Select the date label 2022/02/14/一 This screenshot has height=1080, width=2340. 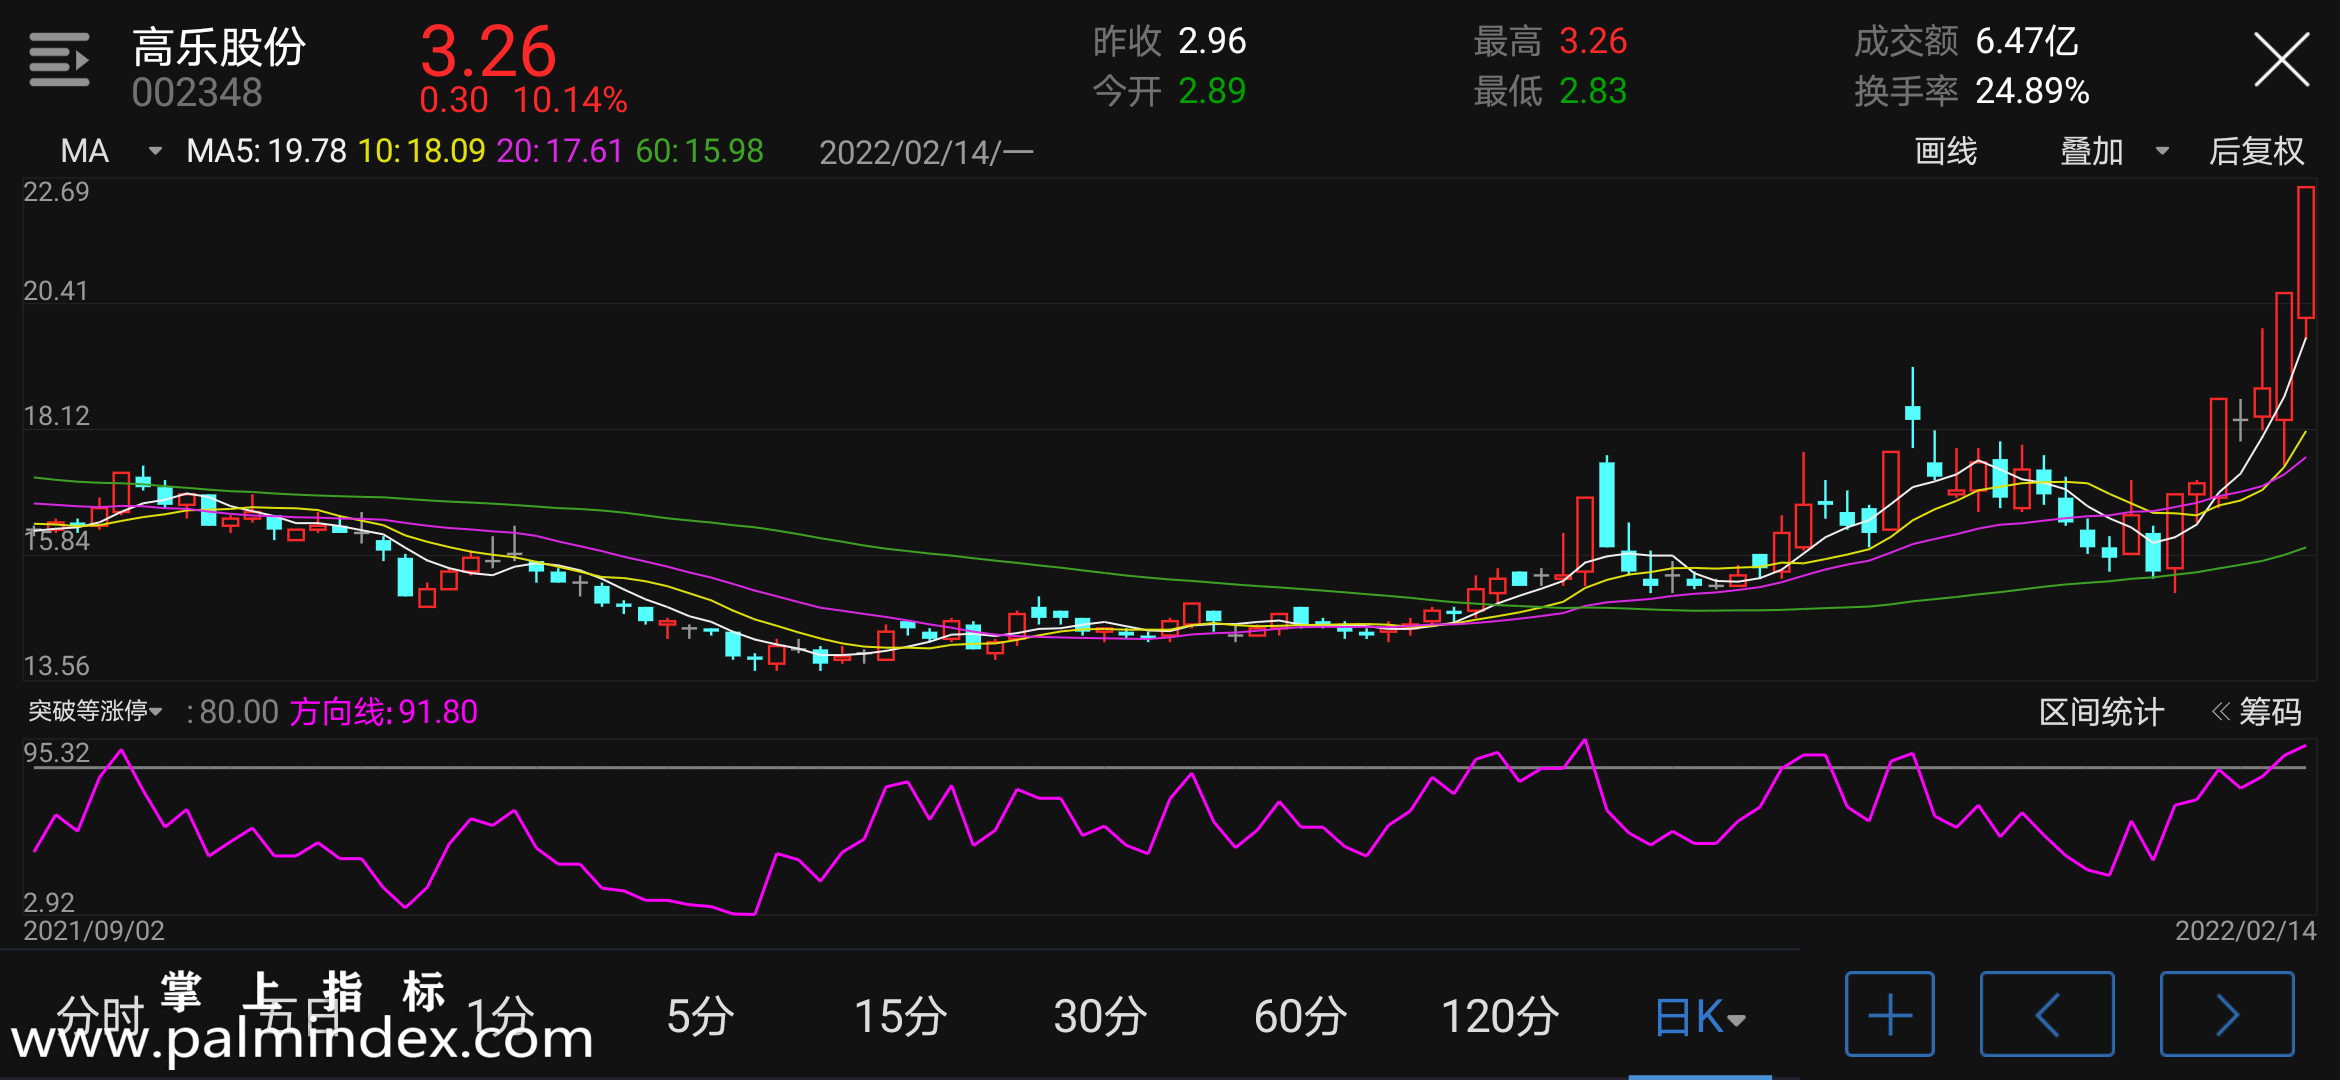click(x=926, y=152)
